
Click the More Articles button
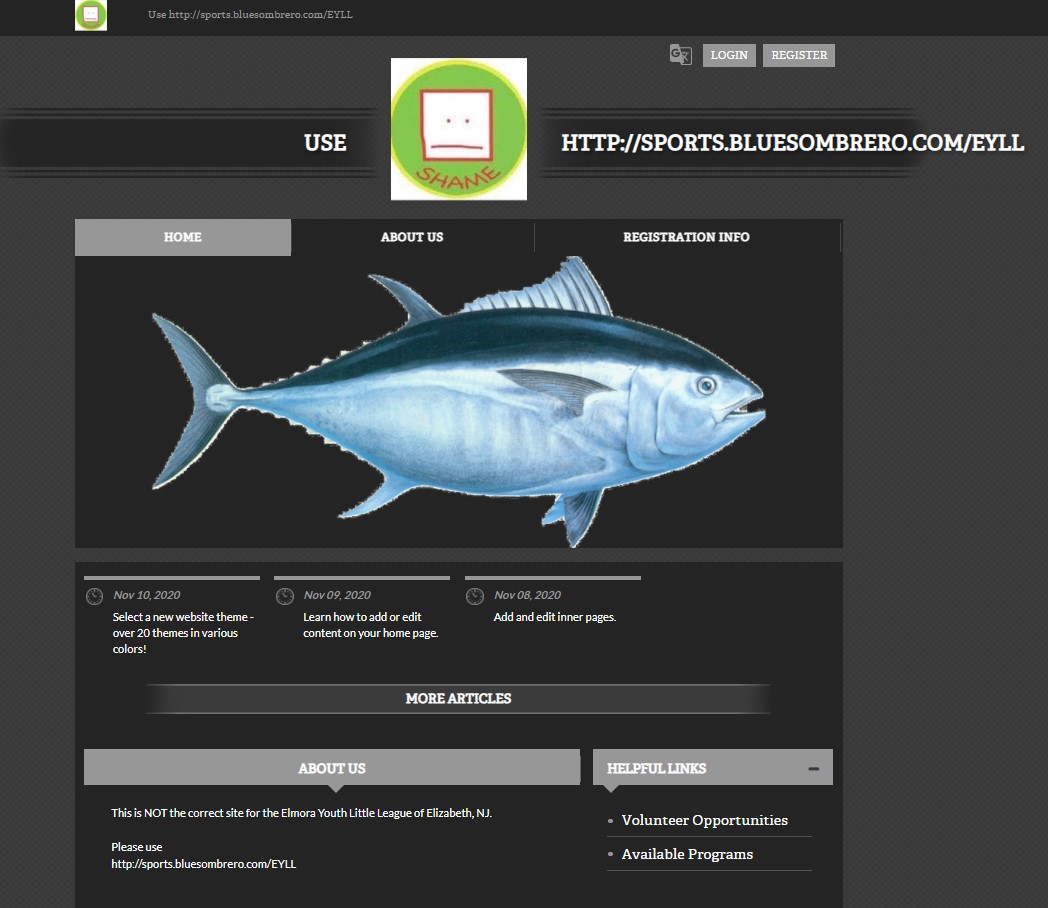[458, 699]
